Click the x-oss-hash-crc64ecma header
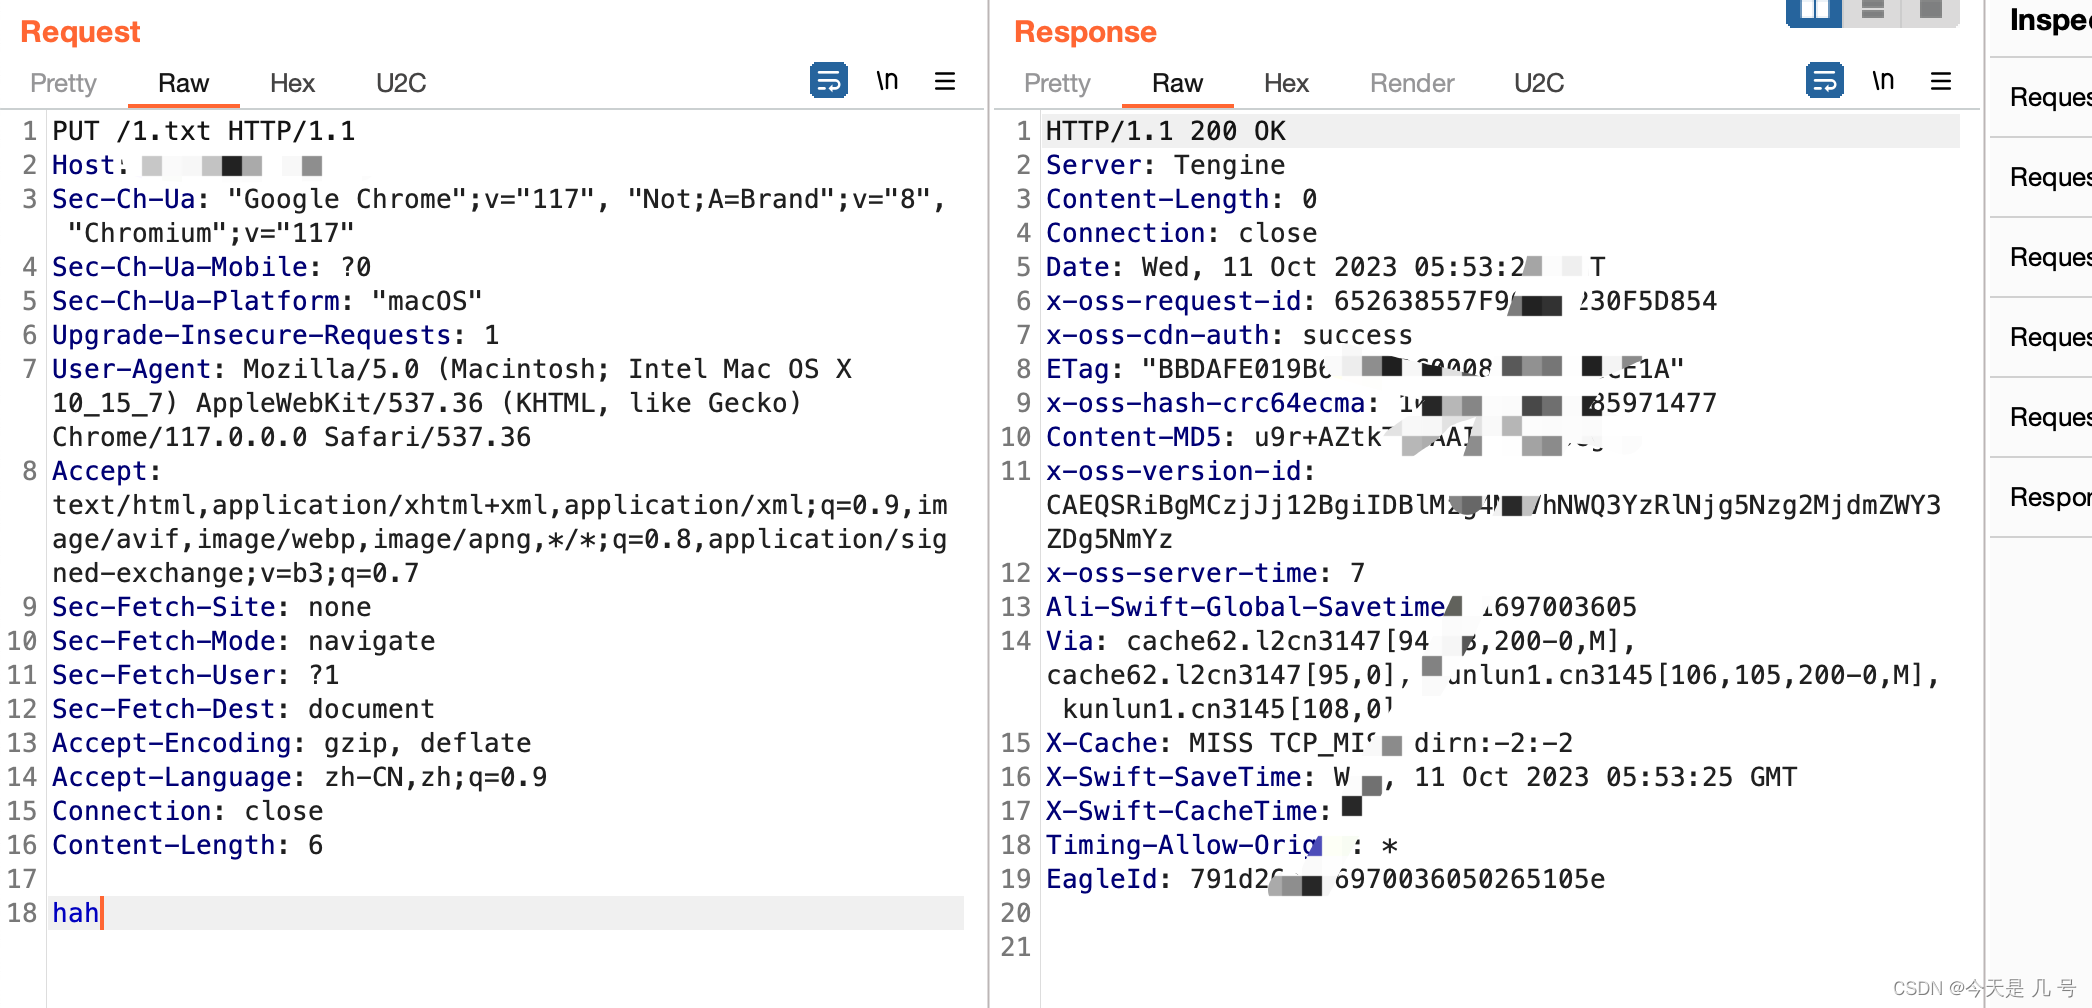Viewport: 2092px width, 1008px height. coord(1382,403)
